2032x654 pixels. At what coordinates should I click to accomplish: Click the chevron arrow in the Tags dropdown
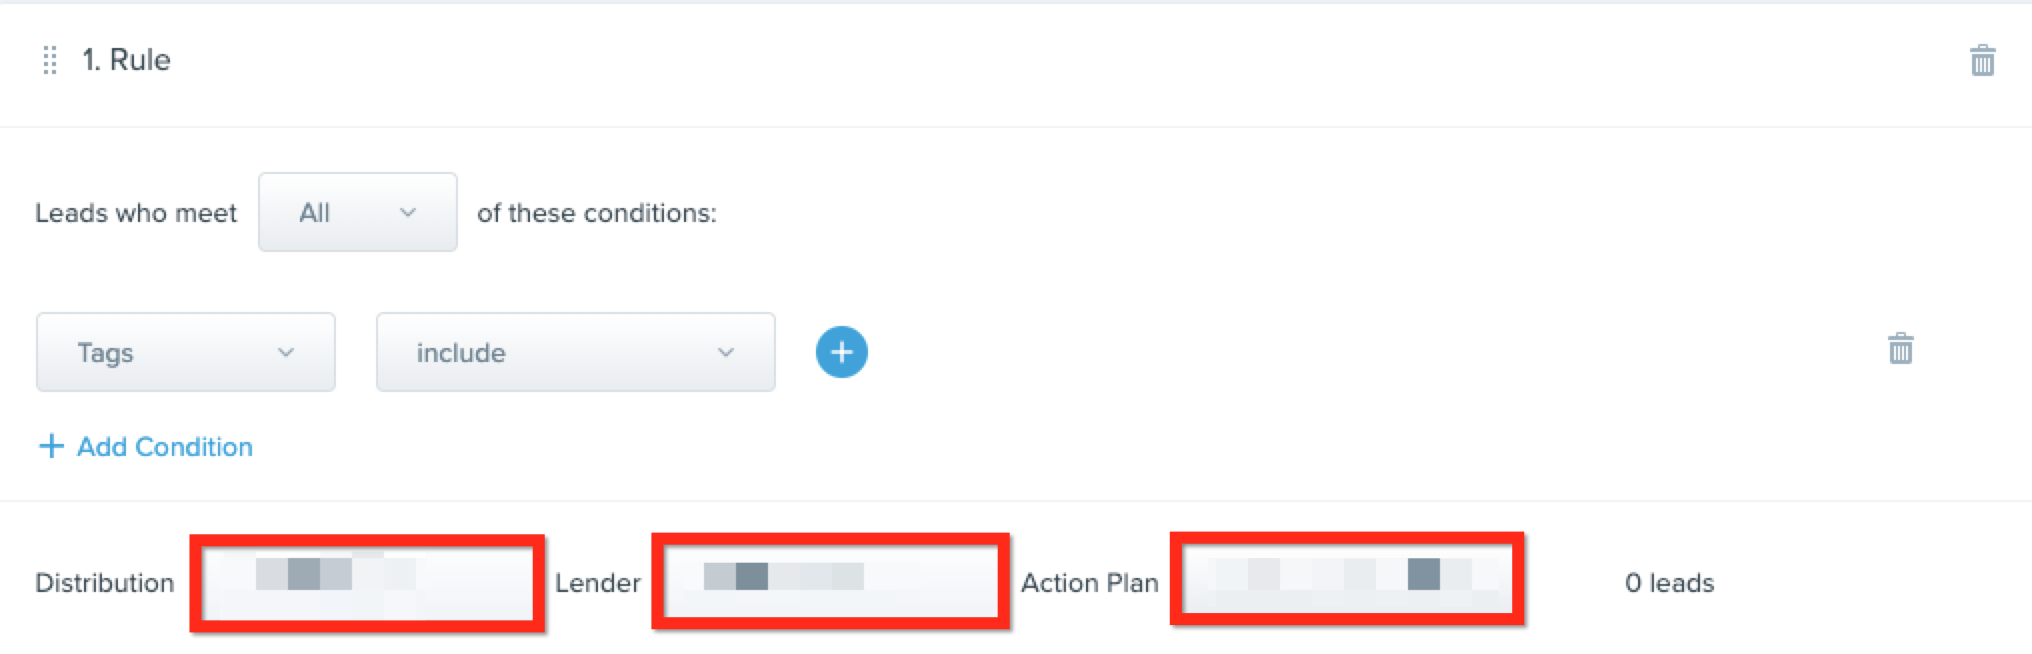[286, 352]
